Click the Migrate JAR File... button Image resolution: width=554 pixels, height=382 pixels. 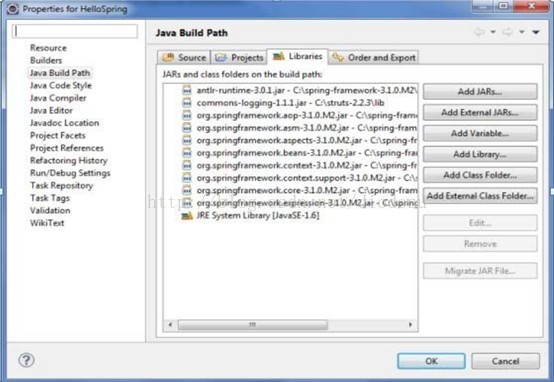pyautogui.click(x=480, y=271)
